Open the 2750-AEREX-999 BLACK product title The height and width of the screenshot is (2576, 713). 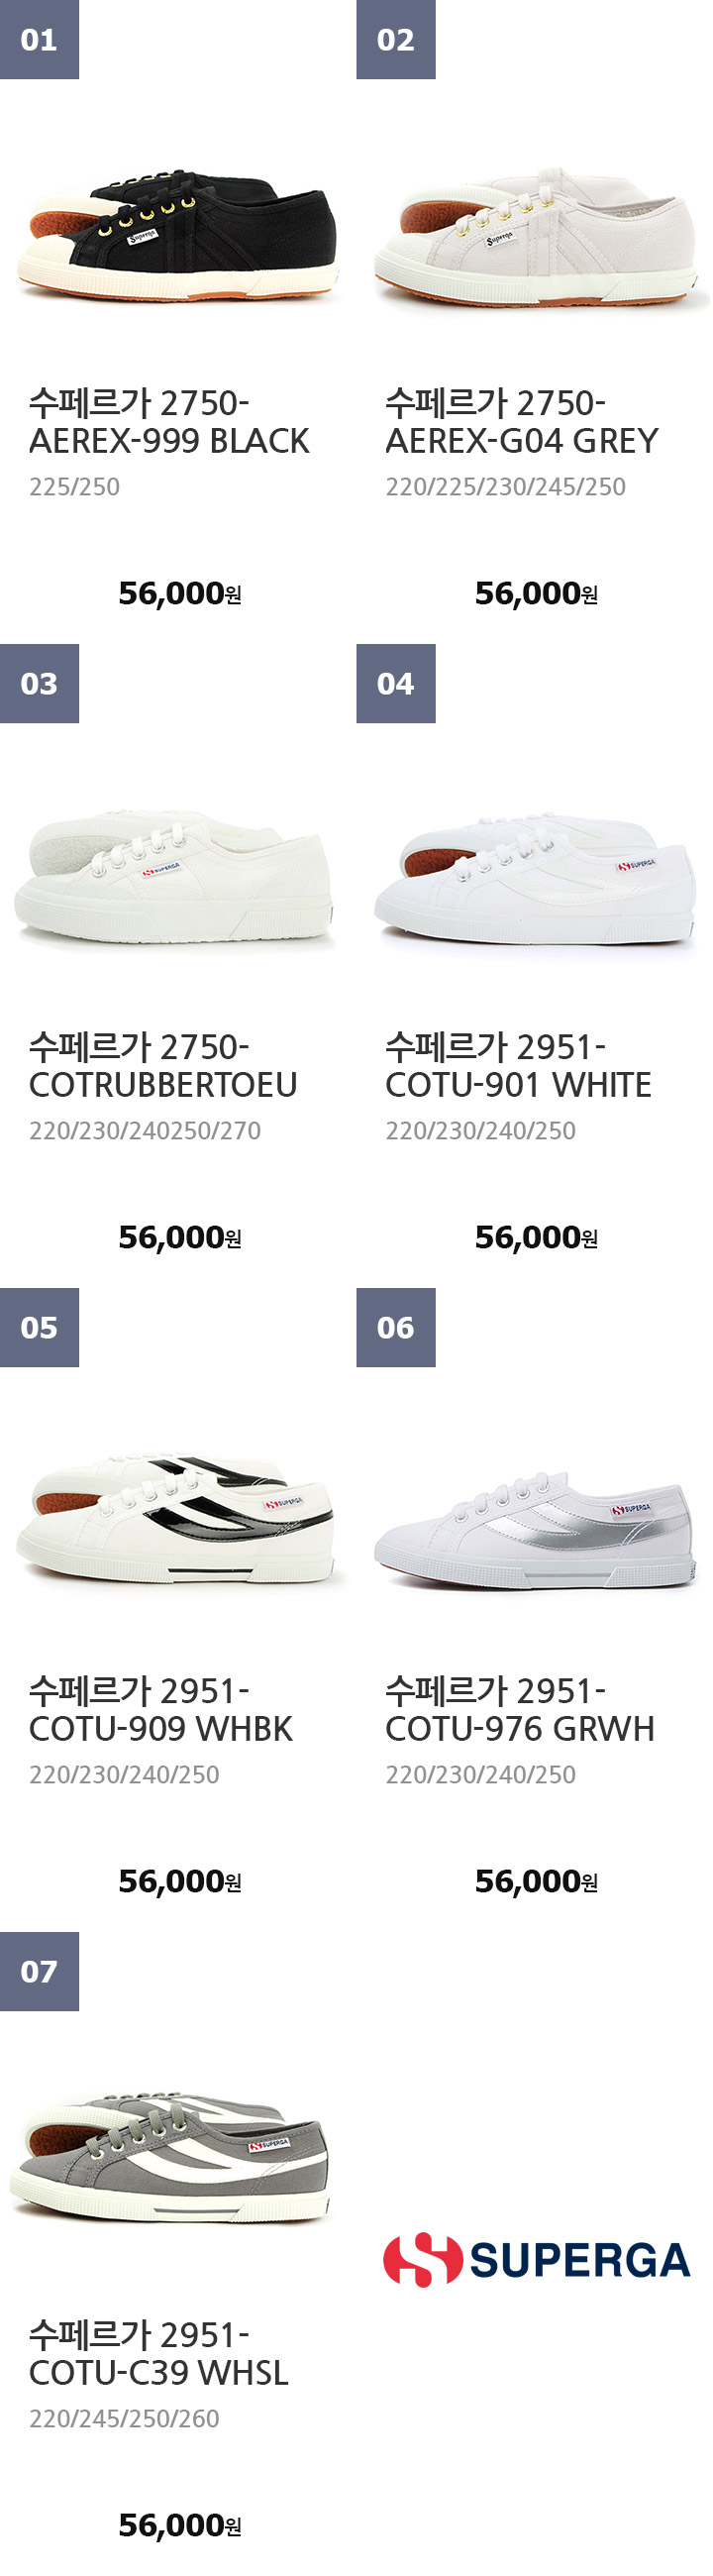tap(169, 422)
